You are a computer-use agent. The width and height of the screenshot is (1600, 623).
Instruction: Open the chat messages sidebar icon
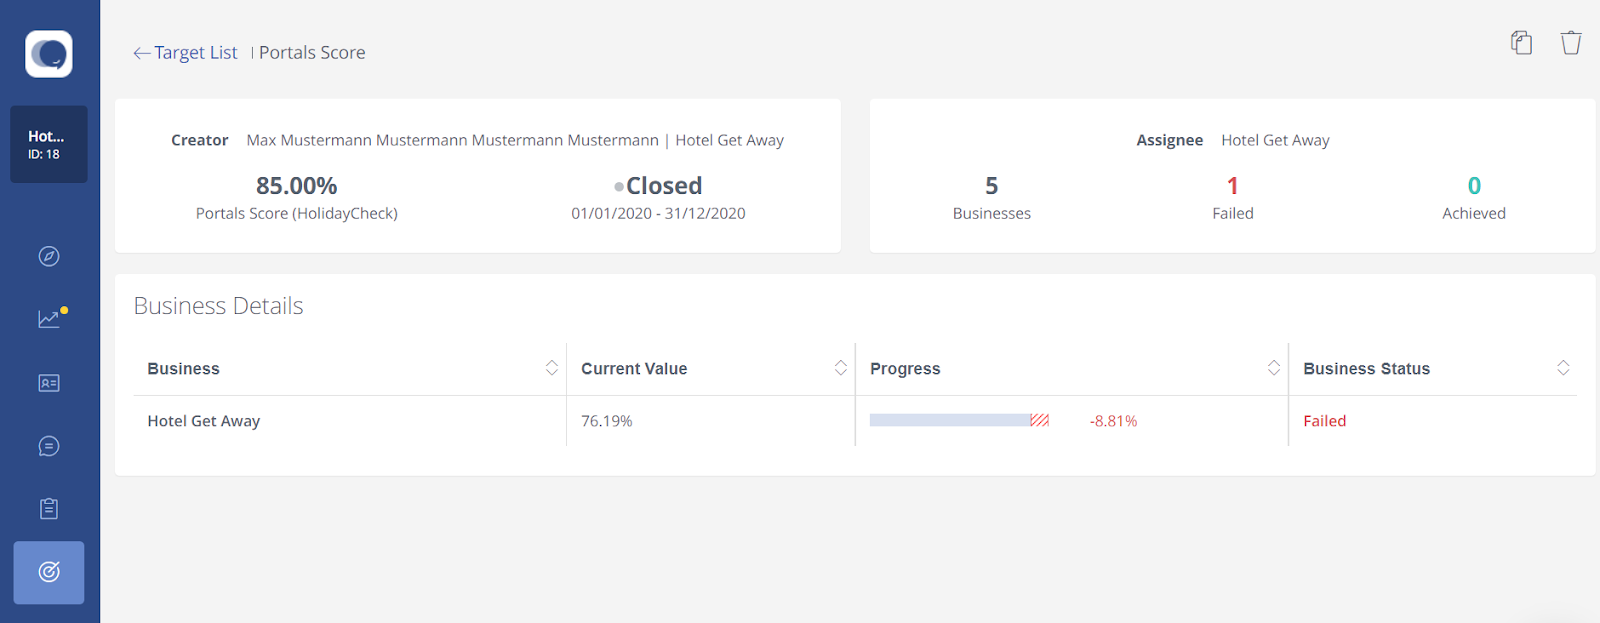49,446
